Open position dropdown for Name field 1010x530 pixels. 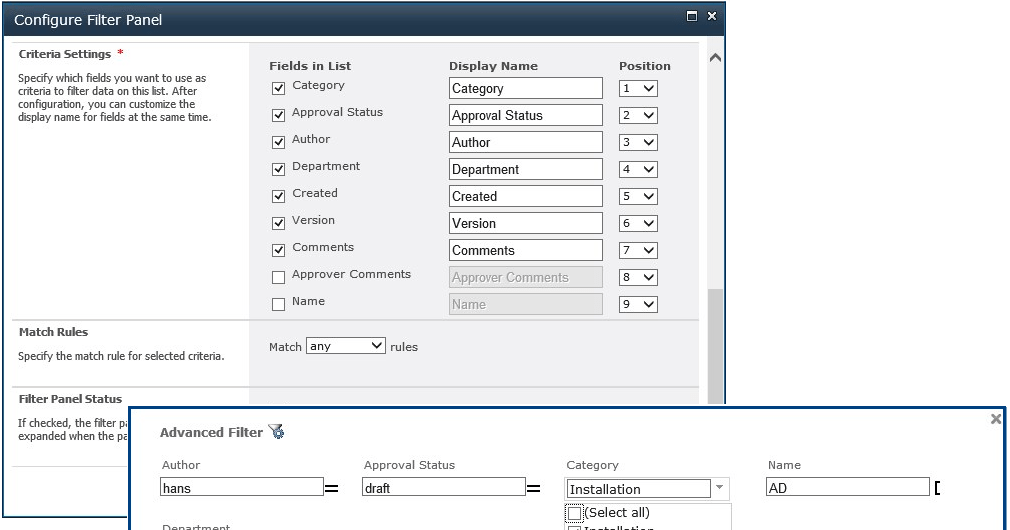638,305
